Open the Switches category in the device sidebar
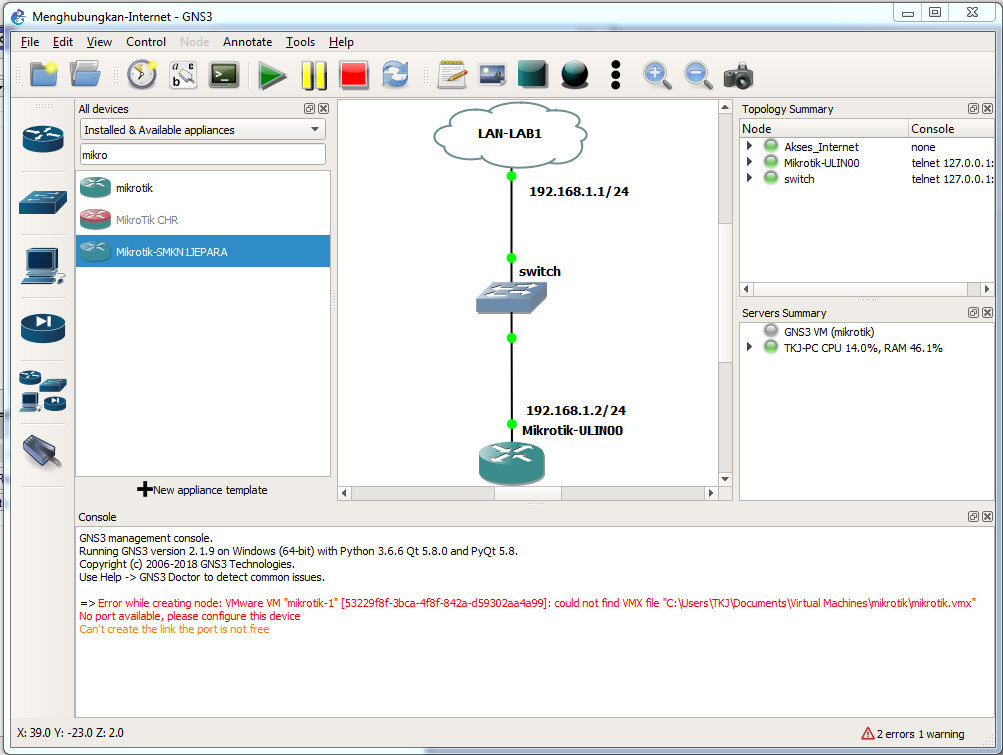 point(42,200)
